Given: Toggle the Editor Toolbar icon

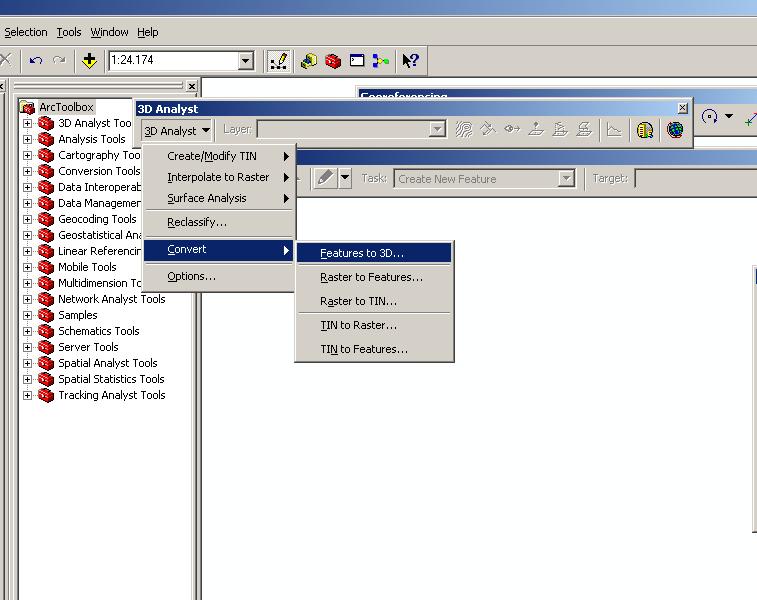Looking at the screenshot, I should click(x=279, y=61).
